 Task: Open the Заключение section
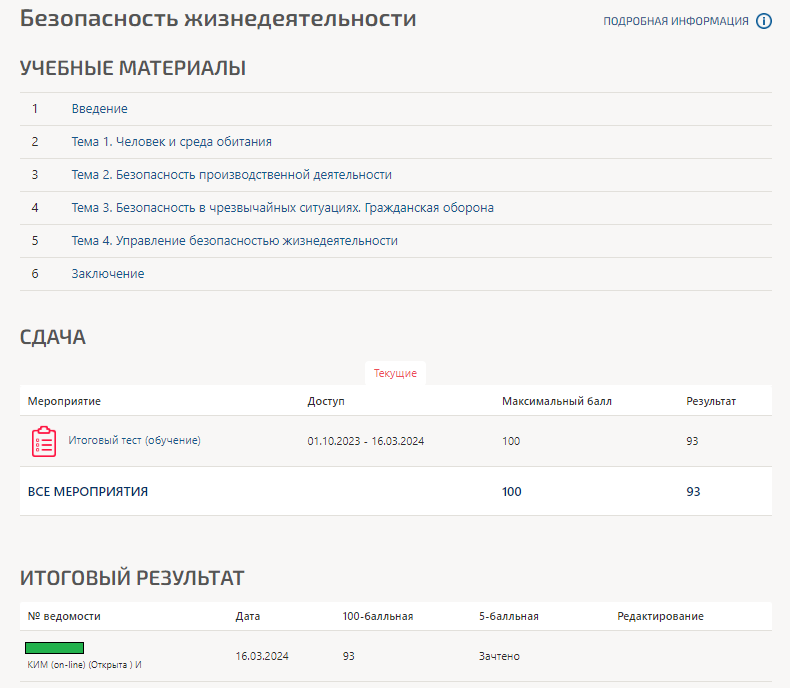[x=107, y=274]
